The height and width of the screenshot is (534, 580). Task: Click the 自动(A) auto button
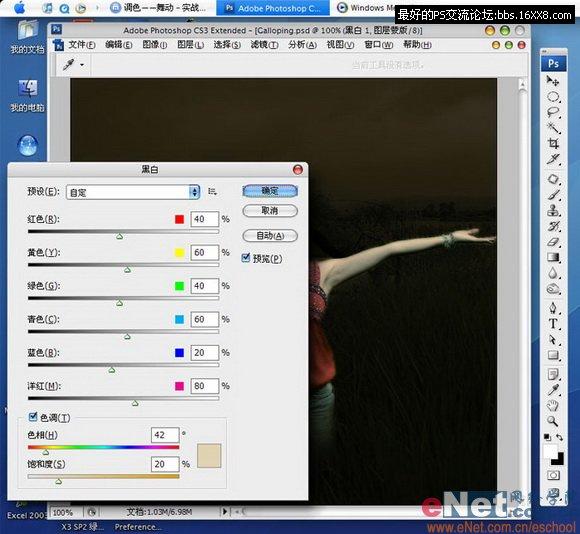[x=270, y=236]
